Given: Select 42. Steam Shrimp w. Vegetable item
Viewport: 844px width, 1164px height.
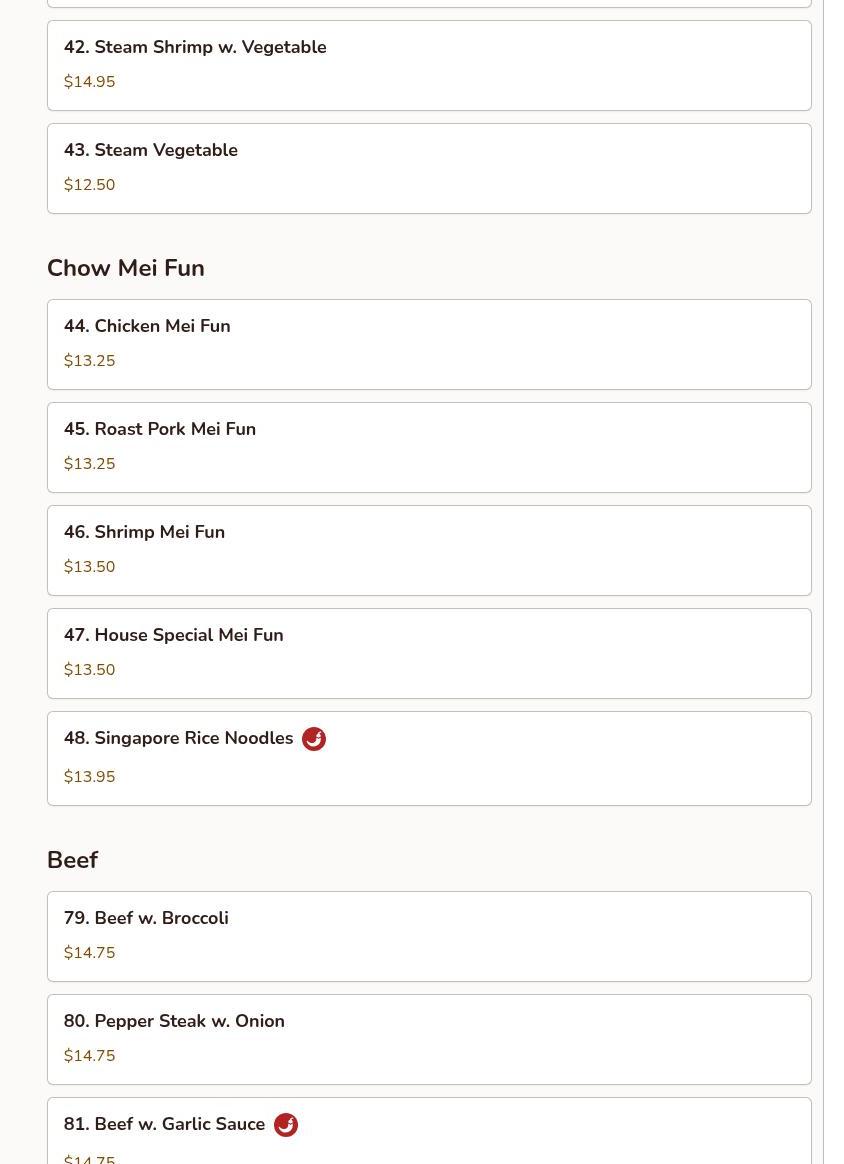Looking at the screenshot, I should tap(429, 65).
